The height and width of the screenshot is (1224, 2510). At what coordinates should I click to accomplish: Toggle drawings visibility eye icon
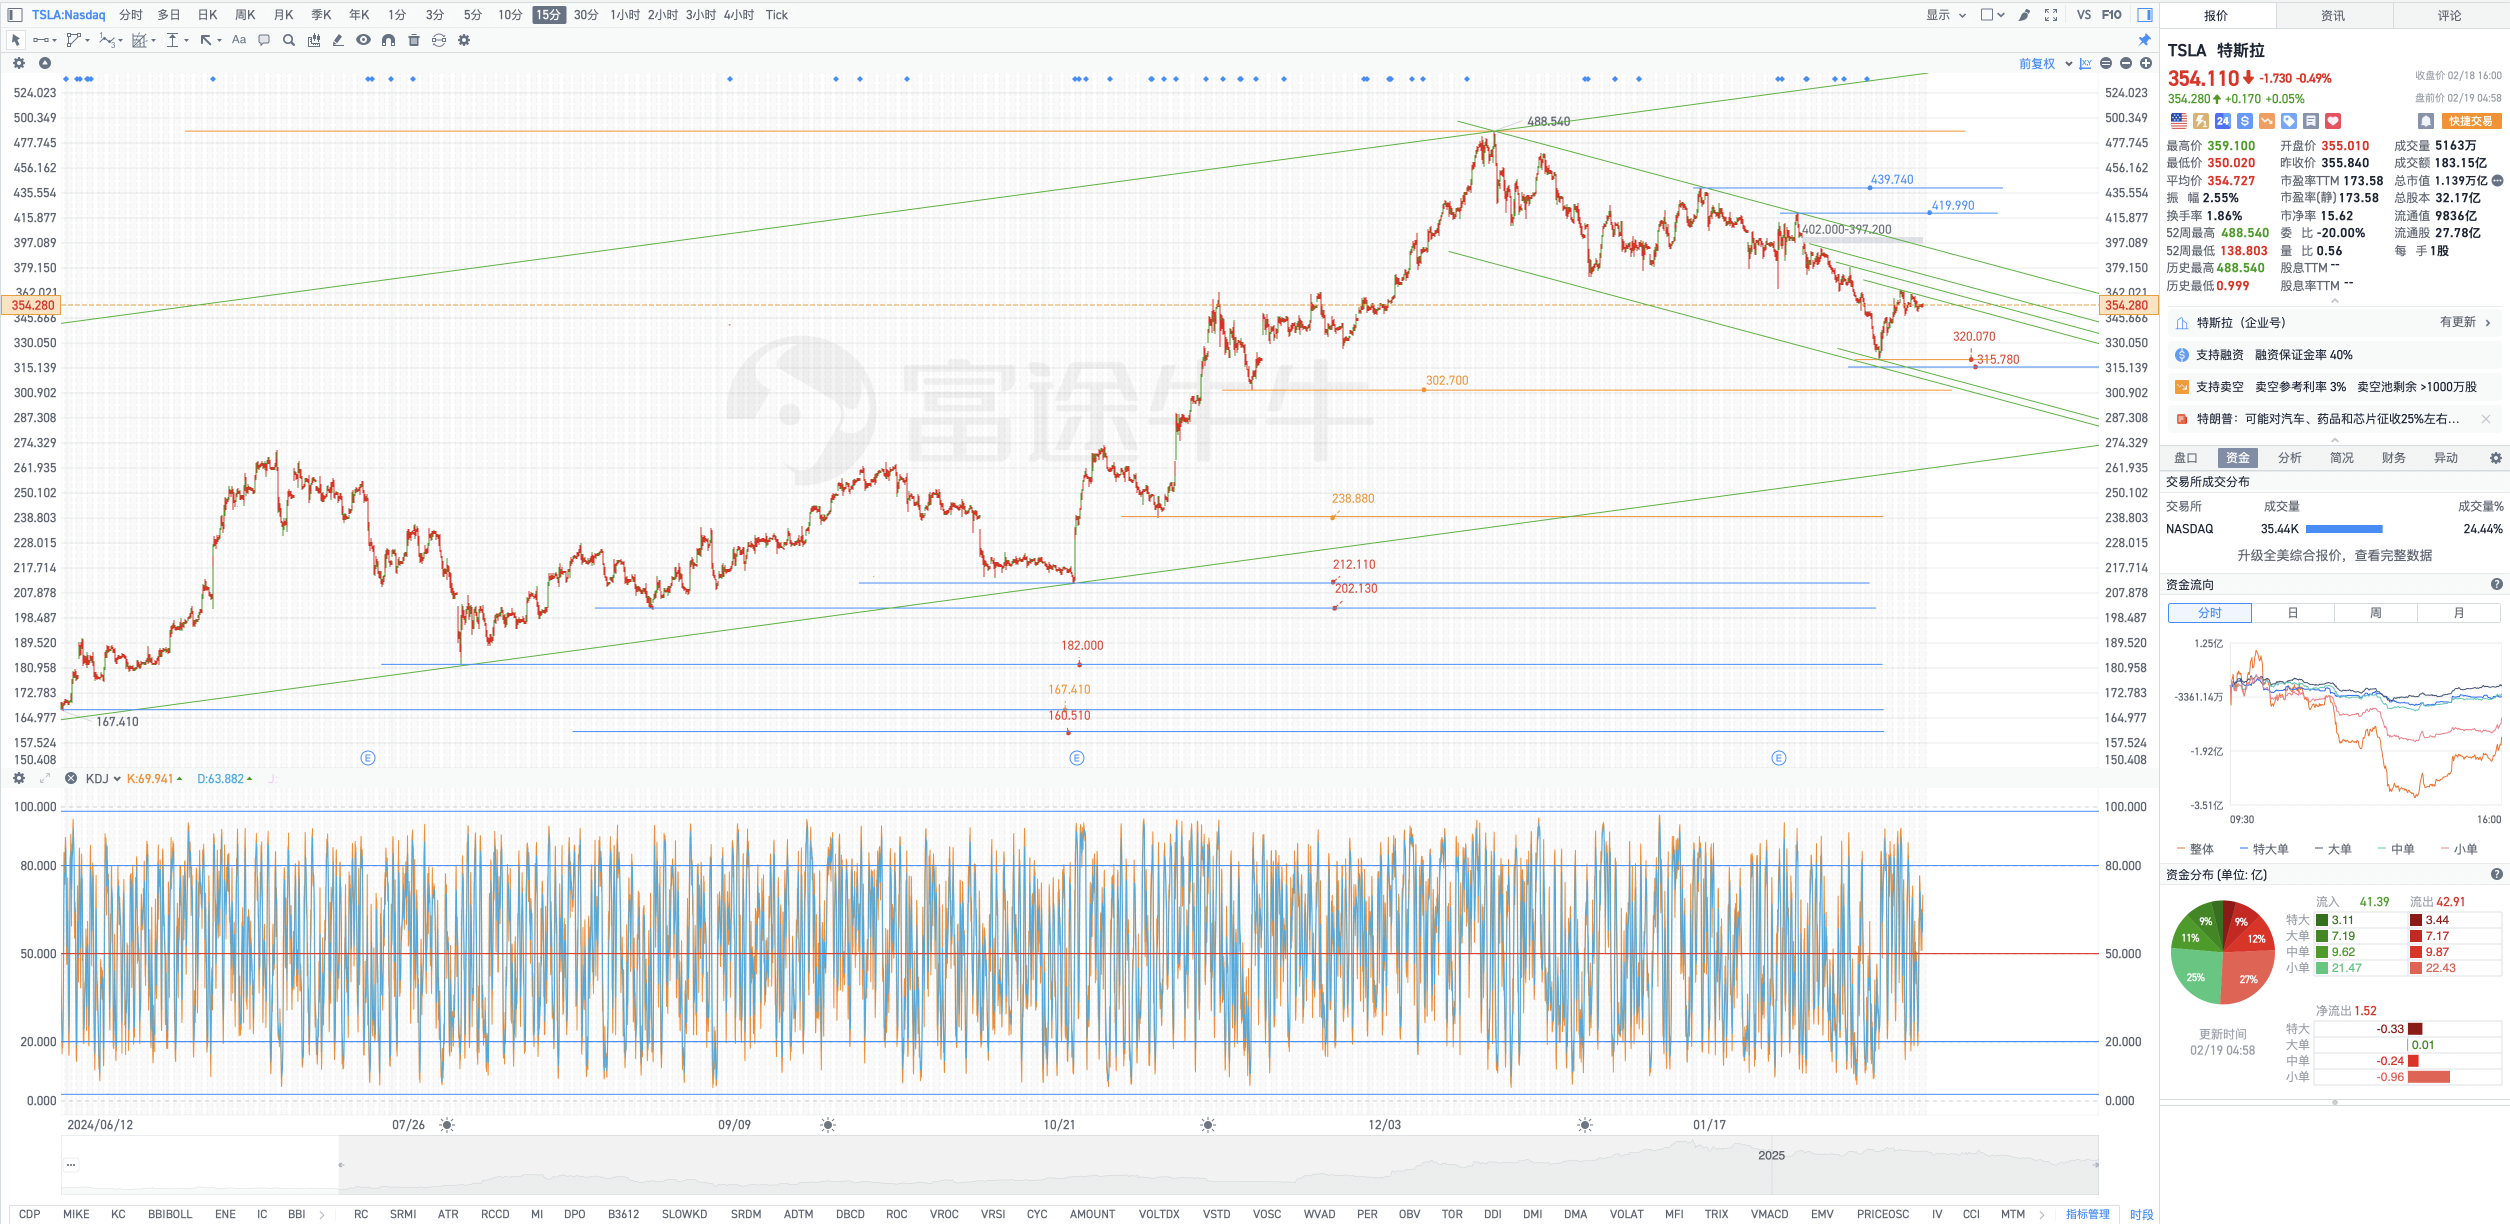click(x=363, y=40)
